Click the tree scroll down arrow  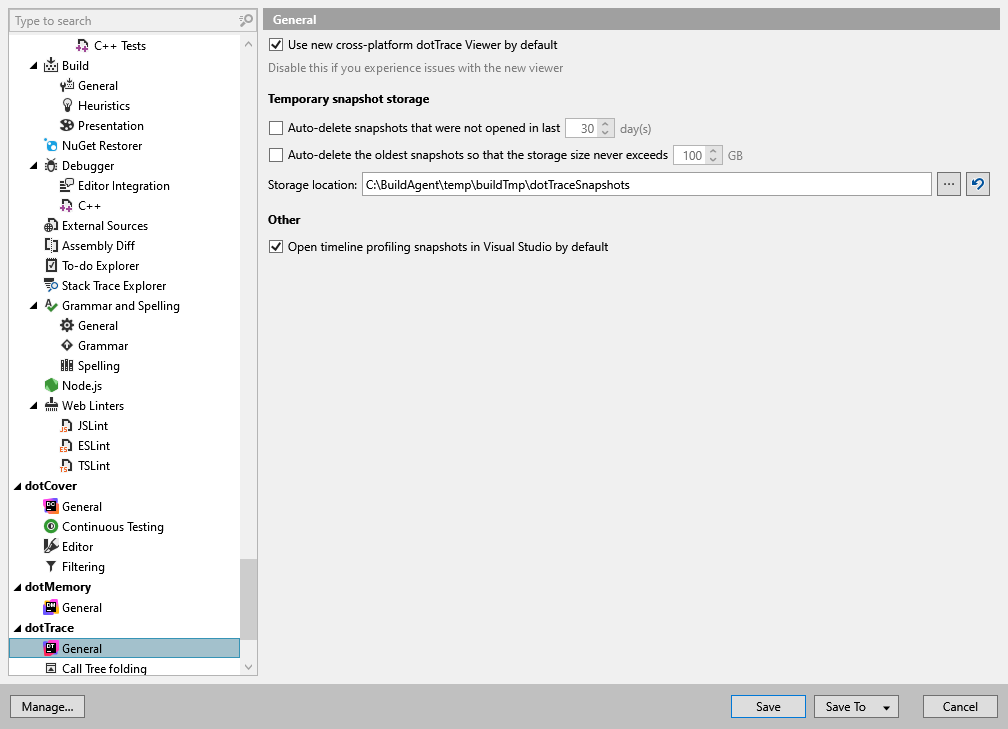click(x=248, y=667)
